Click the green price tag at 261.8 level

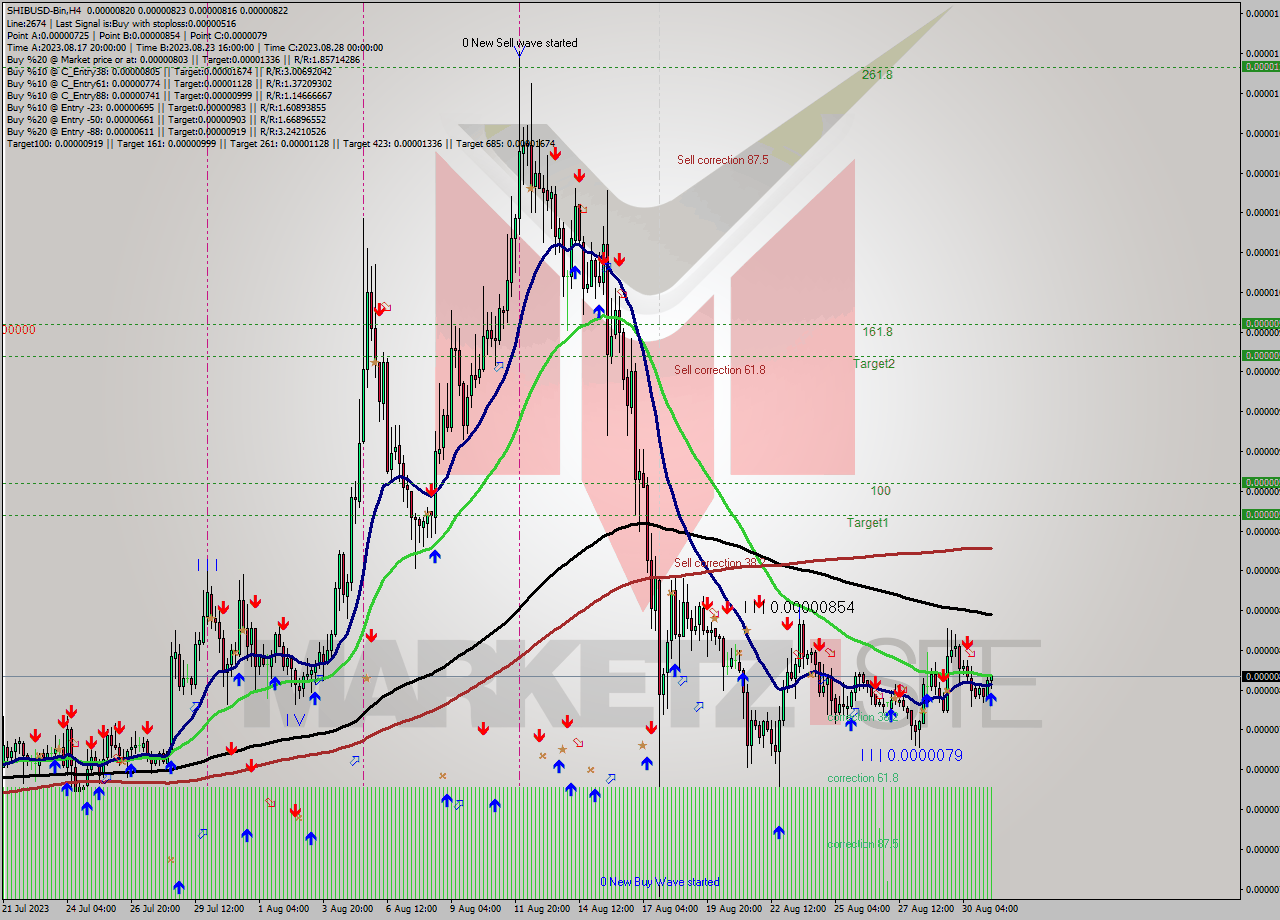(x=1260, y=66)
